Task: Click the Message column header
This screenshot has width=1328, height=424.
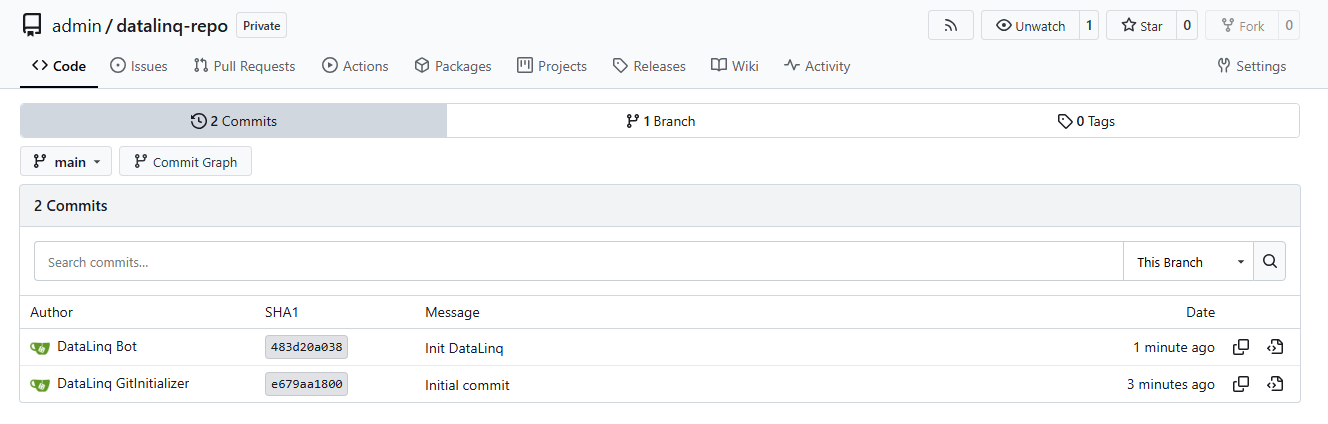Action: (452, 312)
